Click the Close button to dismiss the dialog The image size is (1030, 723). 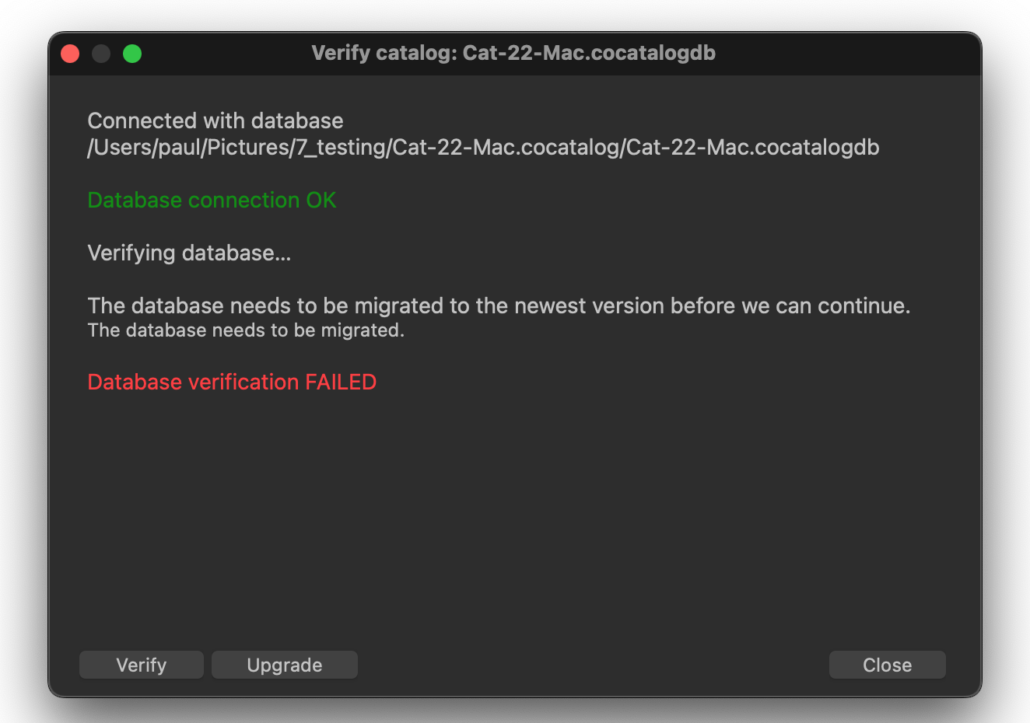click(886, 664)
